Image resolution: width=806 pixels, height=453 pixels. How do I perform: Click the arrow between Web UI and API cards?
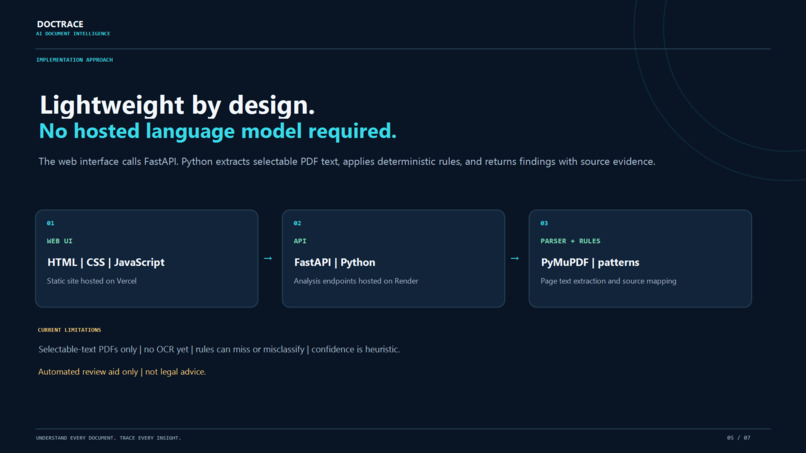pos(268,258)
